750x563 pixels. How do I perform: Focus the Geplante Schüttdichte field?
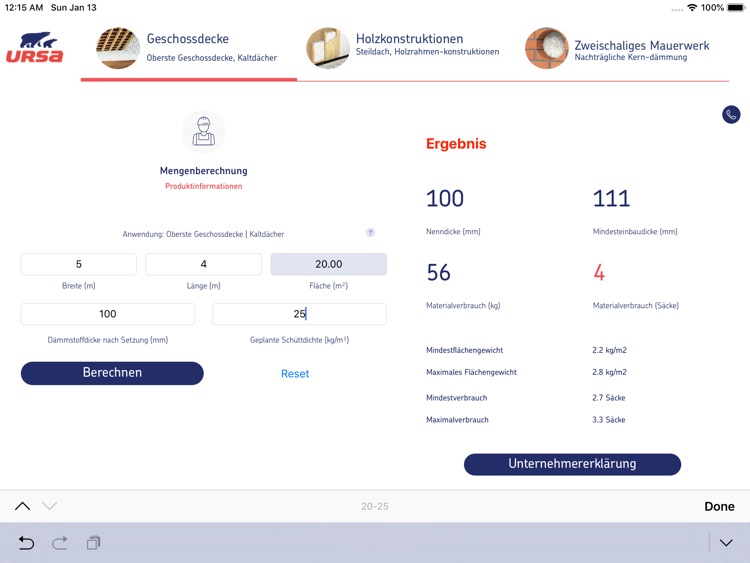pos(299,314)
